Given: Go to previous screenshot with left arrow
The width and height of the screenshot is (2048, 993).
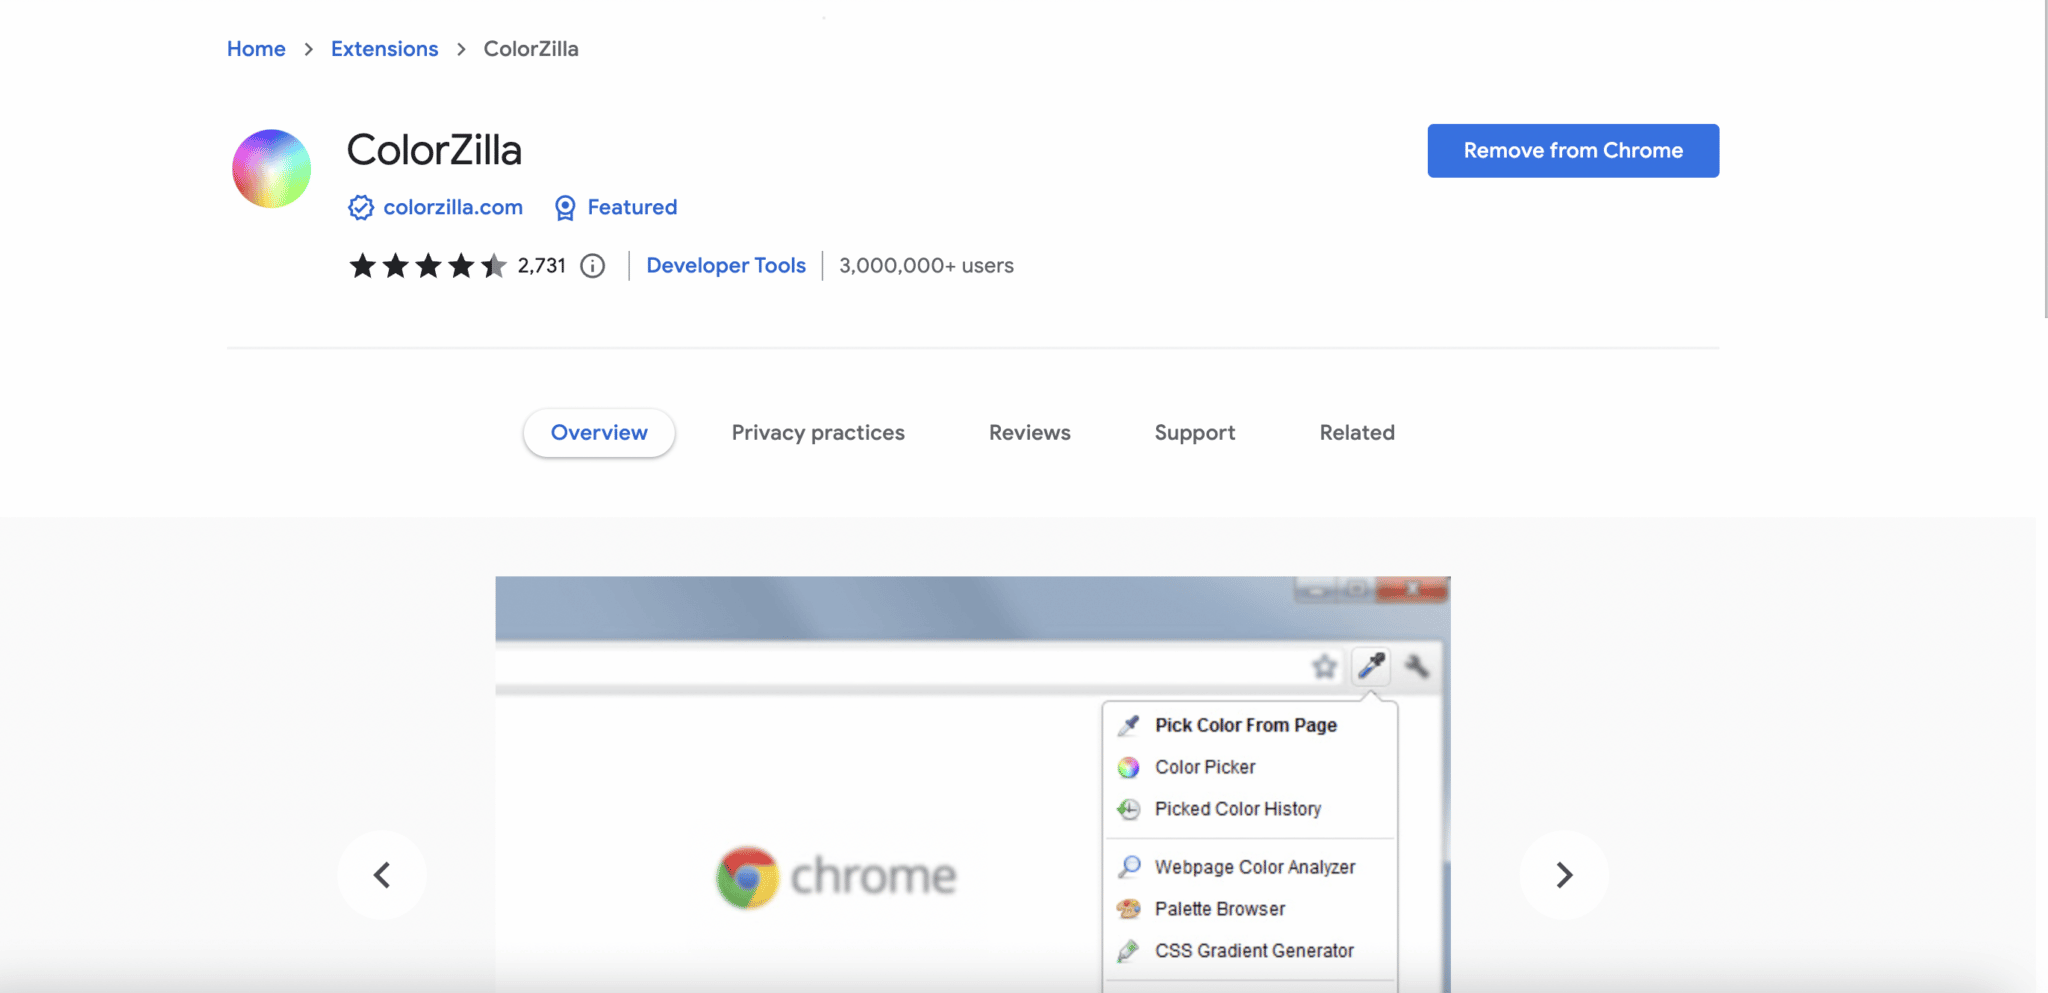Looking at the screenshot, I should coord(382,873).
